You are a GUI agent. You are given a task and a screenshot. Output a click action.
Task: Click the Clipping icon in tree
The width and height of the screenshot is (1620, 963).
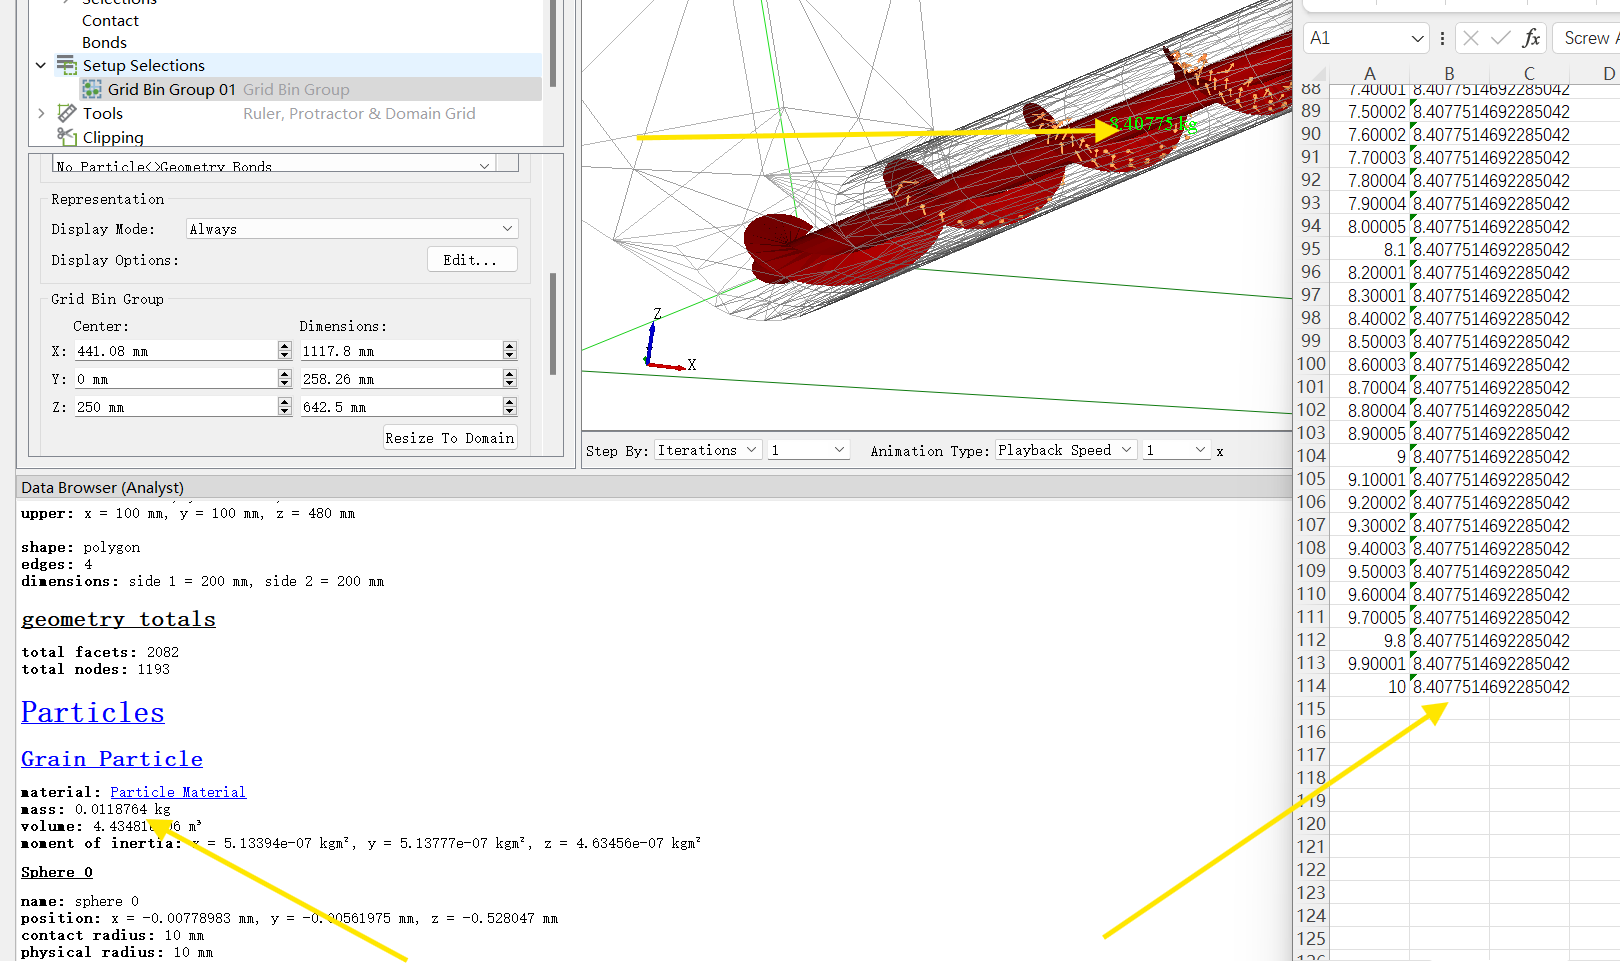pos(67,136)
